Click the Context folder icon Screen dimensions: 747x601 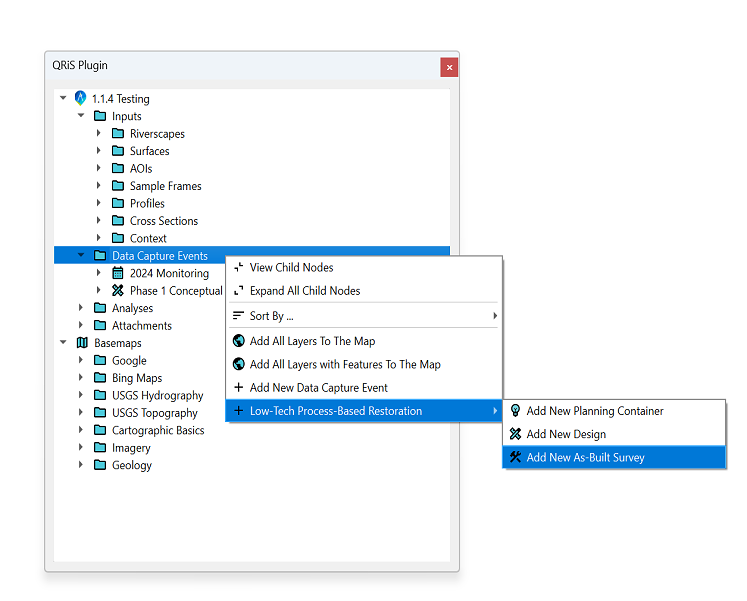coord(118,238)
